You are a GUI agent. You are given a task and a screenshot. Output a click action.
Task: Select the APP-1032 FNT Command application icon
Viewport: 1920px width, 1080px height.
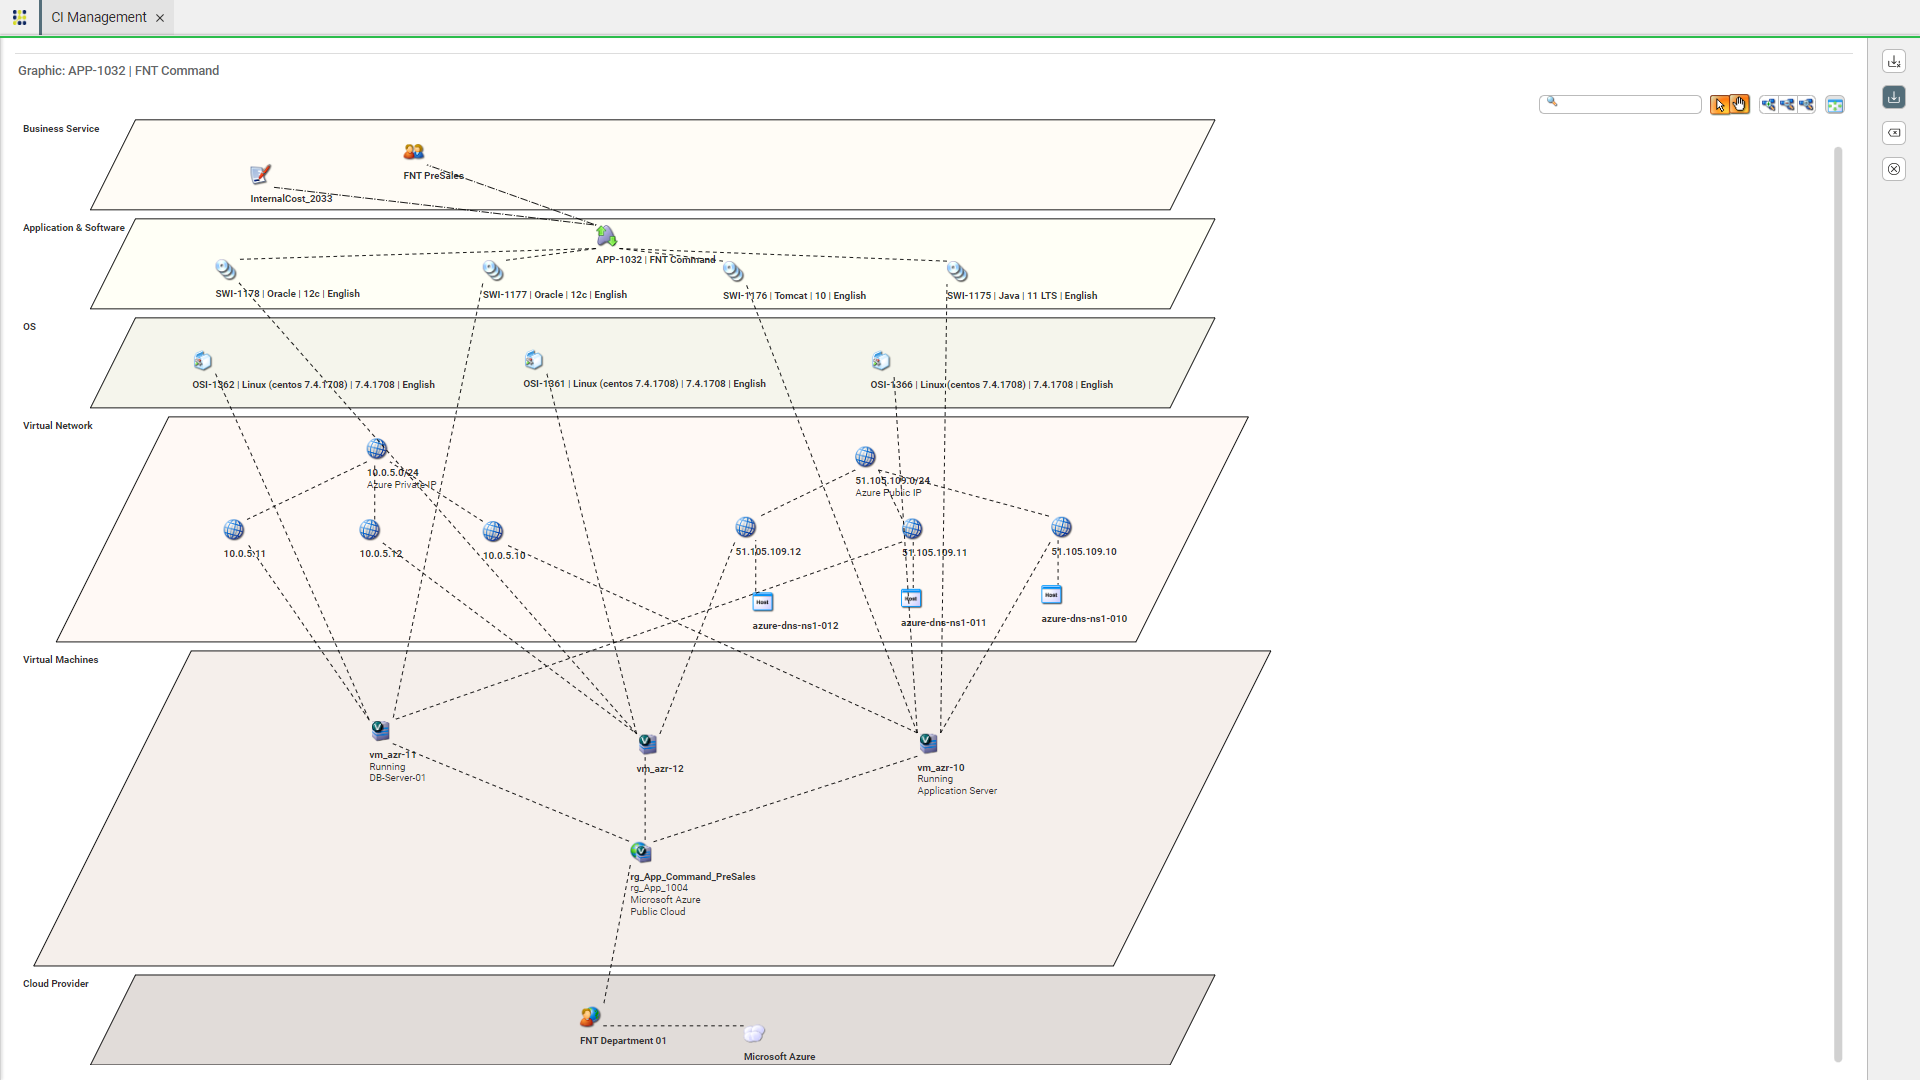click(606, 236)
